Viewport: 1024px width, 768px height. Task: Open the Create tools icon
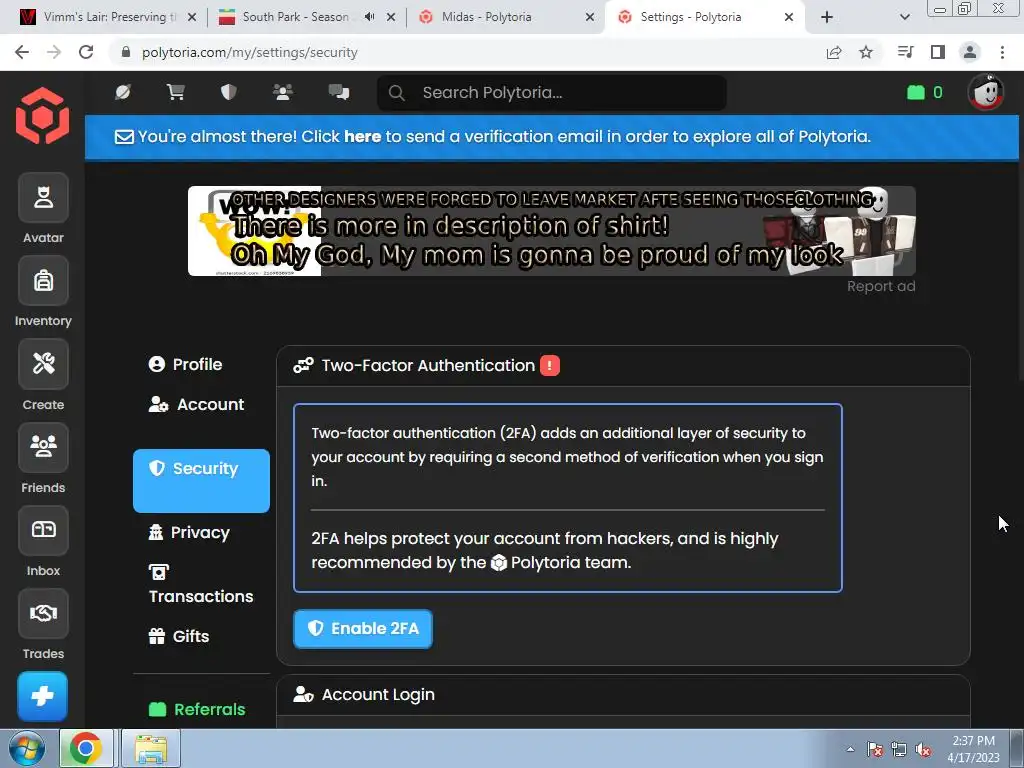(43, 364)
